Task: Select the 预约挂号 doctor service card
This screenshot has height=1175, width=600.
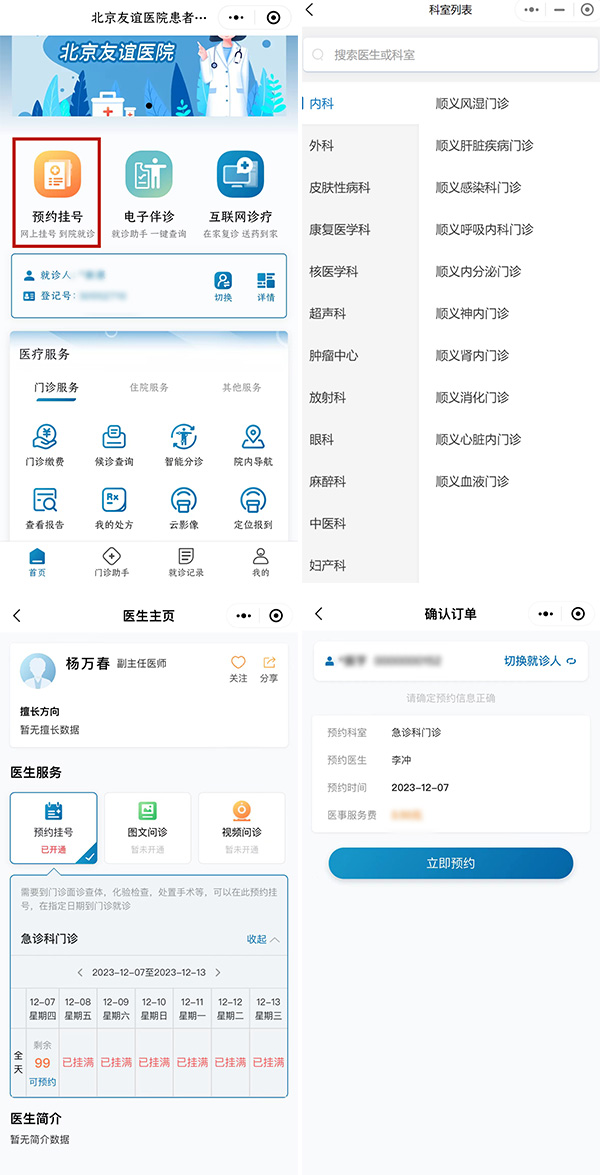Action: [x=54, y=828]
